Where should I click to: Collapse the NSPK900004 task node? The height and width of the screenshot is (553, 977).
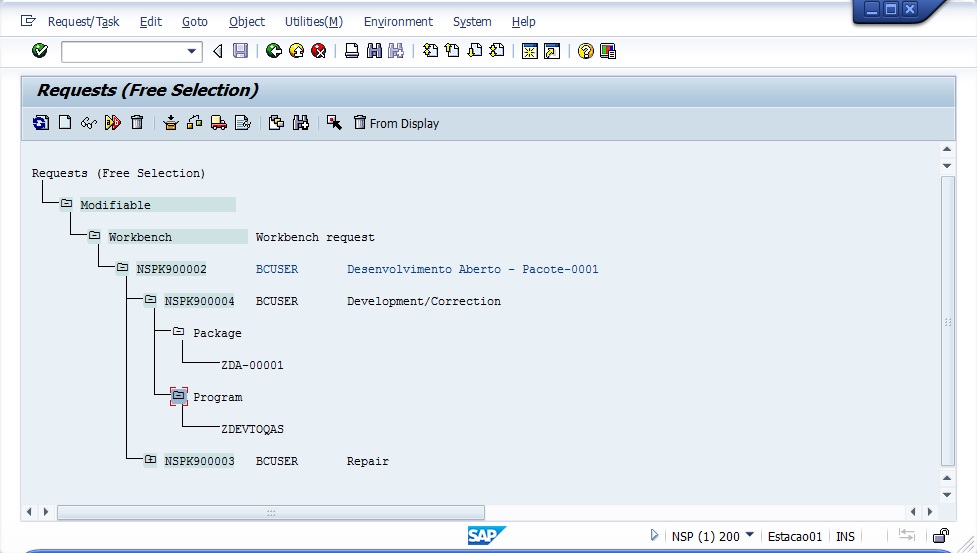(150, 300)
